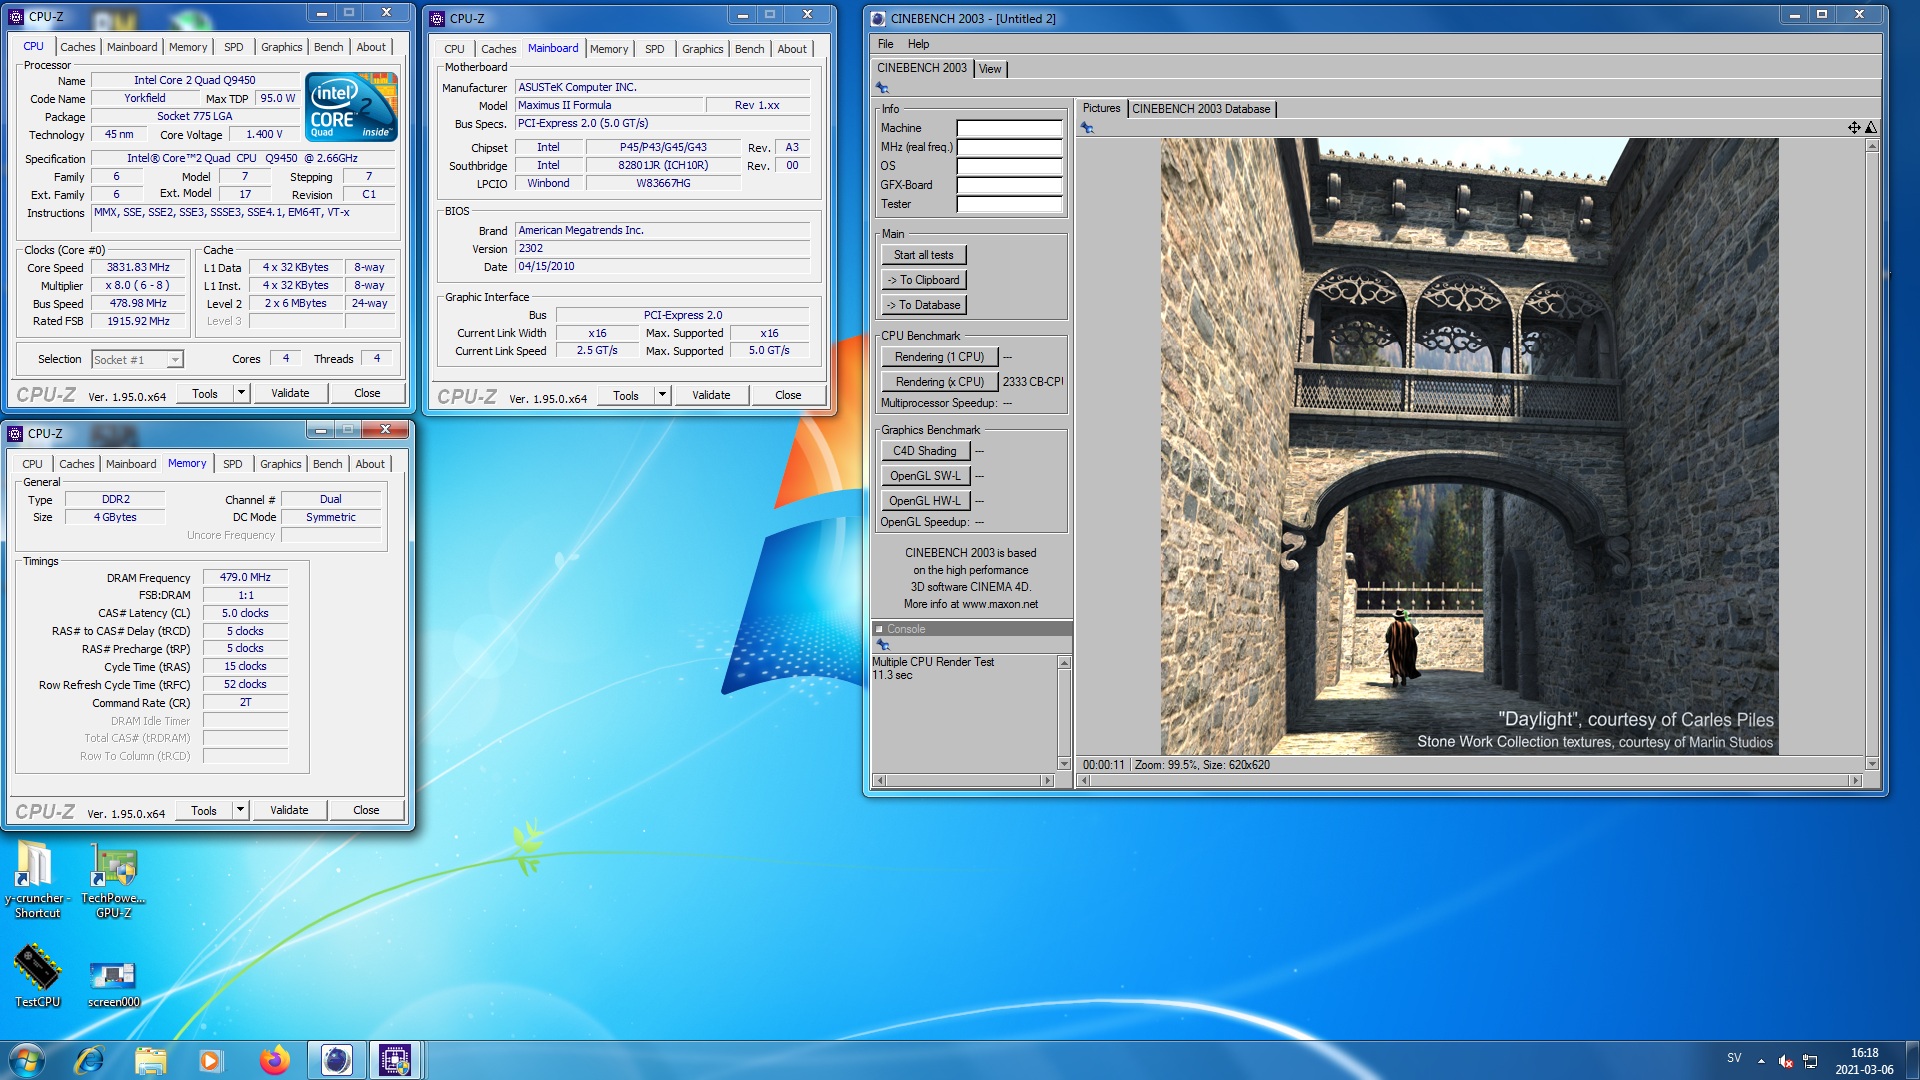Click Close button in CPU-Z Processor window
1920x1080 pixels.
[x=367, y=393]
